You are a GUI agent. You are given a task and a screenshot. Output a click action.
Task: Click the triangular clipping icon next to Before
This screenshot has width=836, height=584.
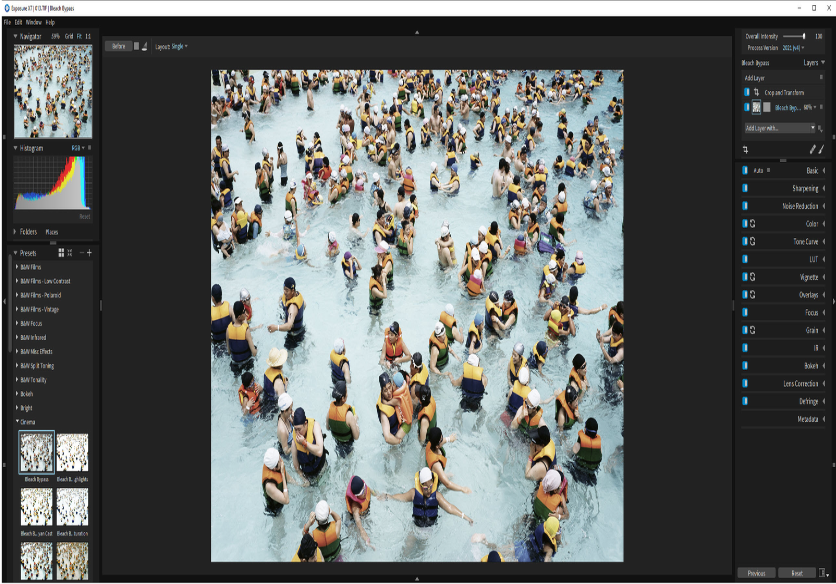pos(144,46)
